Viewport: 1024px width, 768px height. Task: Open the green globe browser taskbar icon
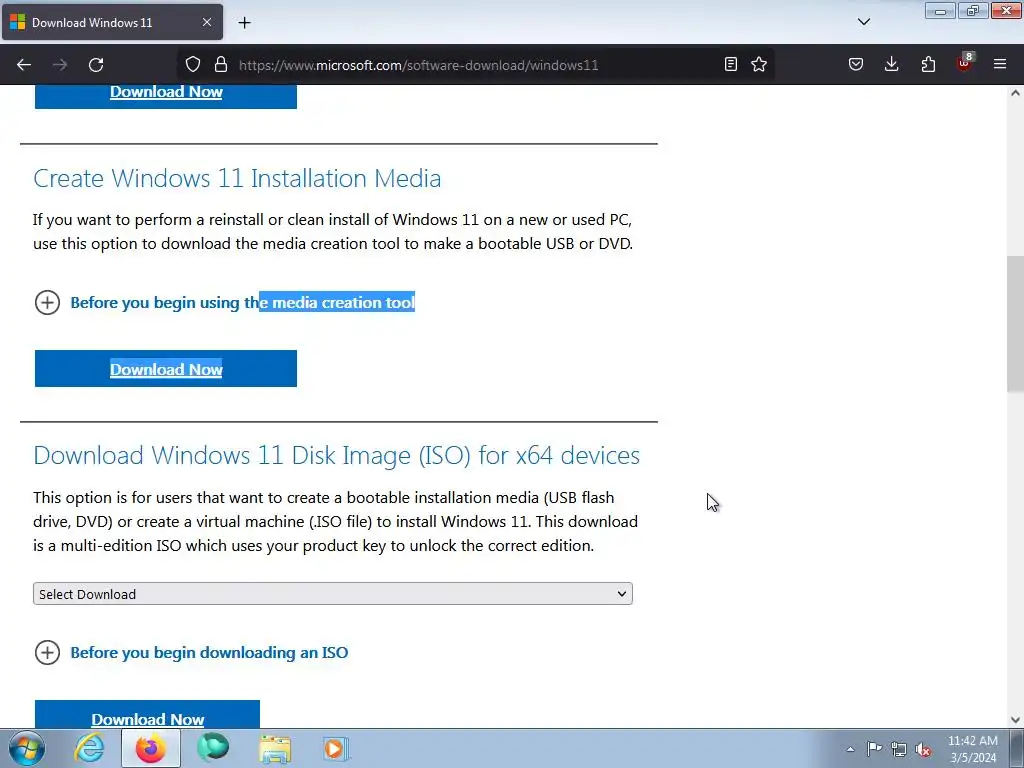click(x=213, y=748)
